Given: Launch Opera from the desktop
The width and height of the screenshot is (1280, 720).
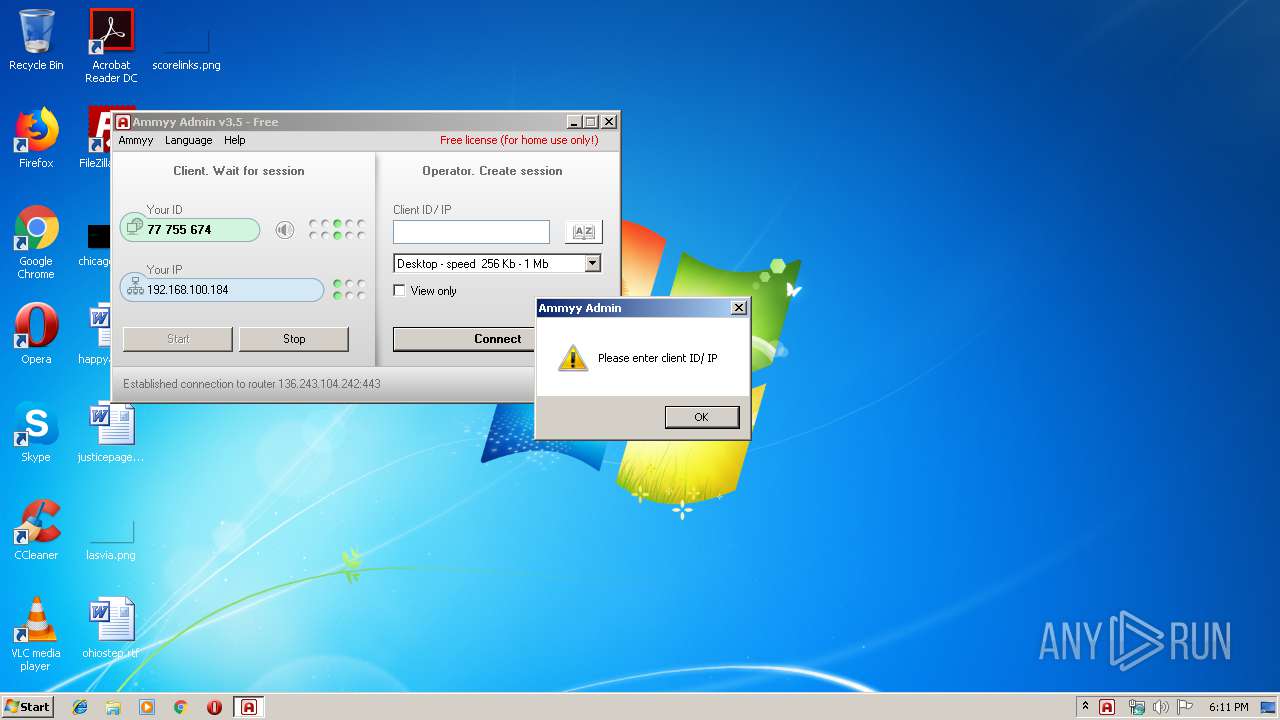Looking at the screenshot, I should coord(36,334).
